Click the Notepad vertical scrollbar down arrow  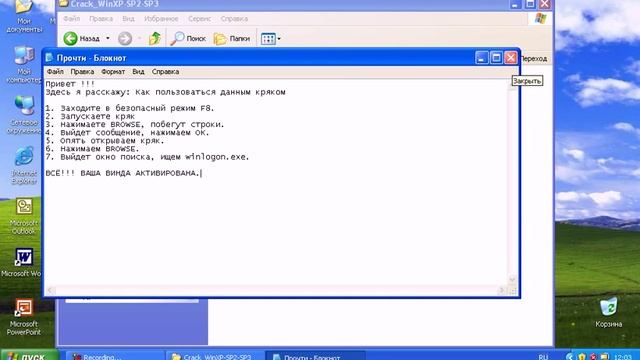512,279
